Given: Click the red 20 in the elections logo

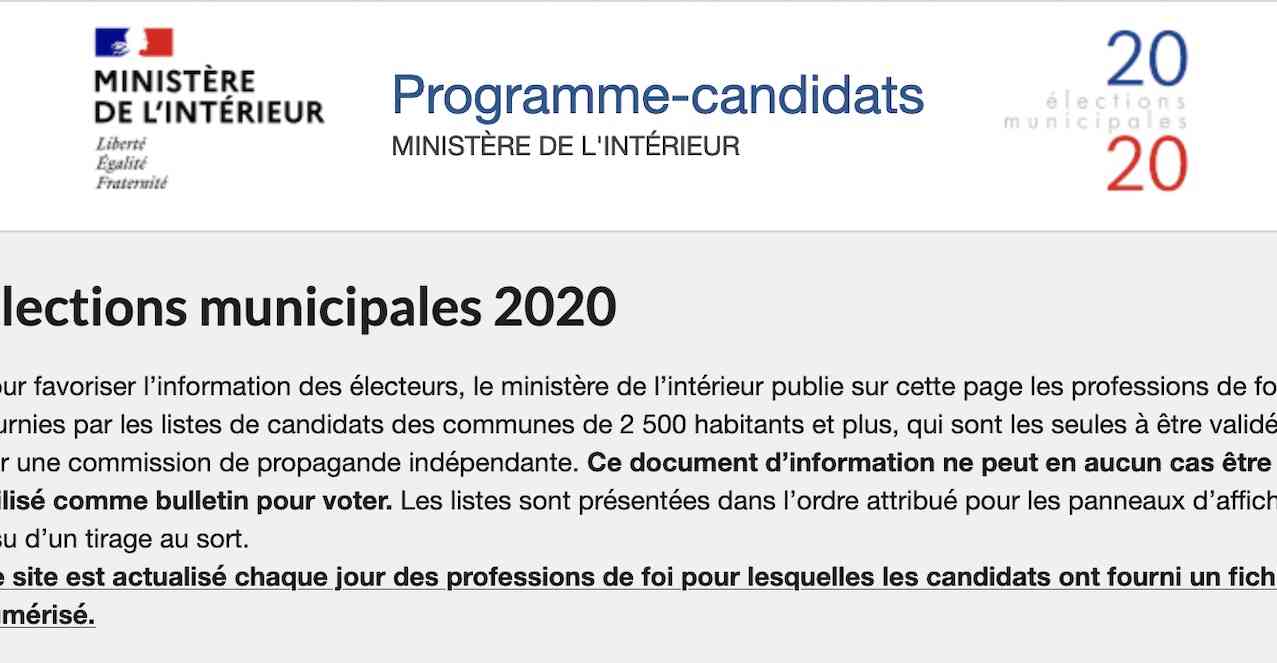Looking at the screenshot, I should [1146, 163].
